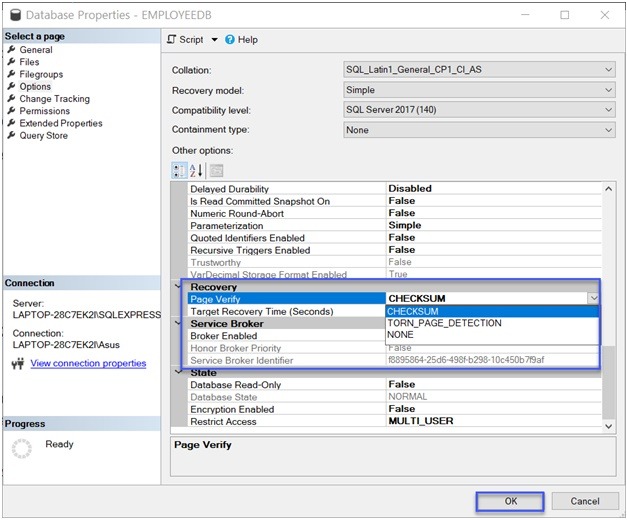The width and height of the screenshot is (627, 520).
Task: Click the Help button
Action: point(242,40)
